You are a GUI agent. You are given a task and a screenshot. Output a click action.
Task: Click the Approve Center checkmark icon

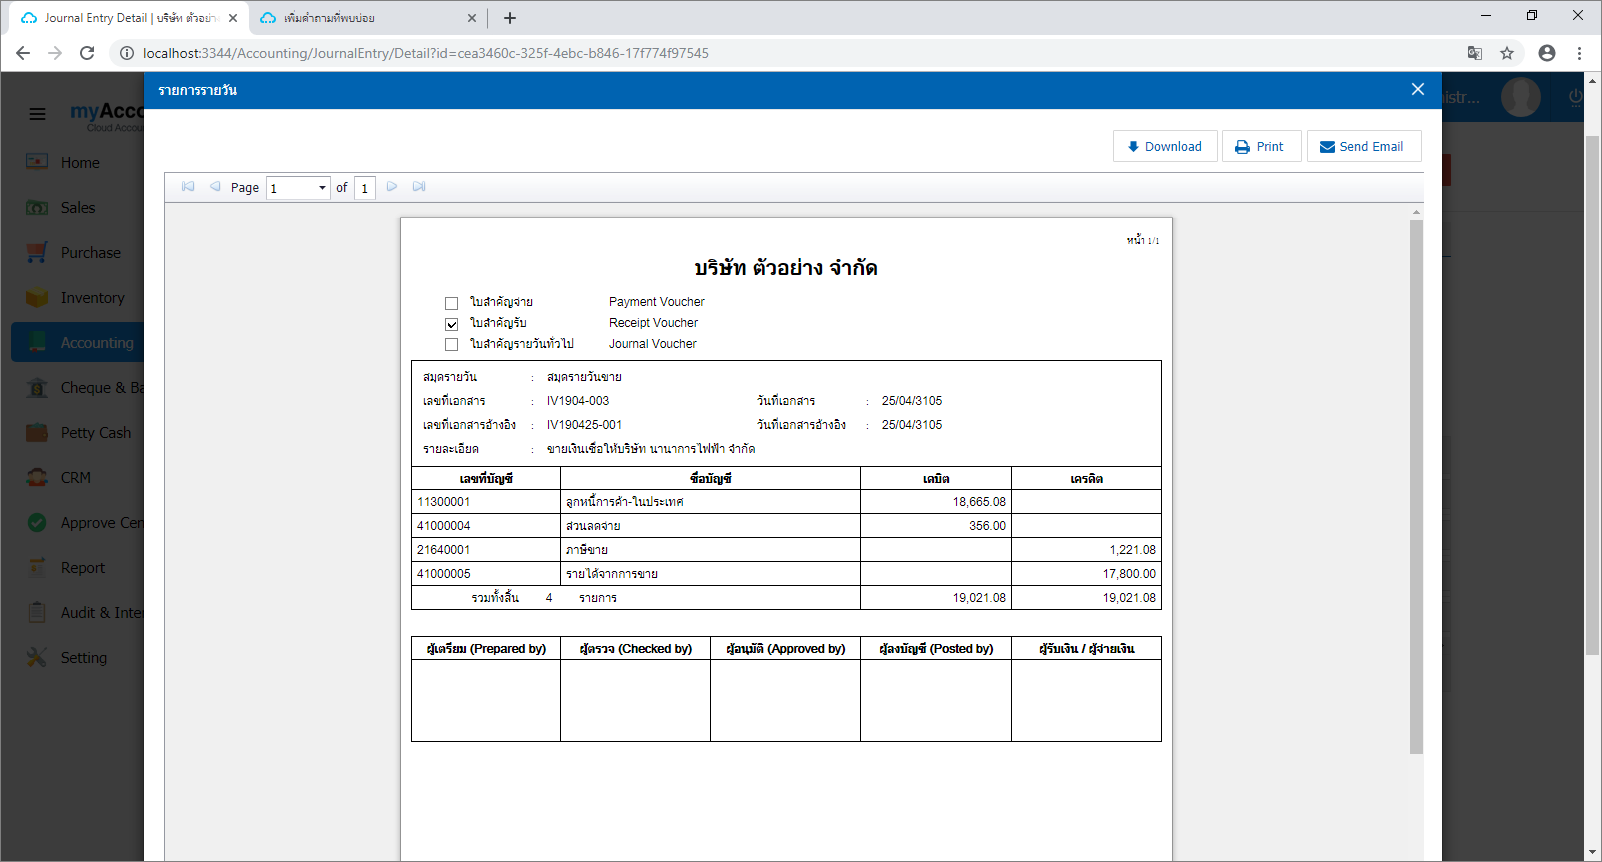coord(37,522)
